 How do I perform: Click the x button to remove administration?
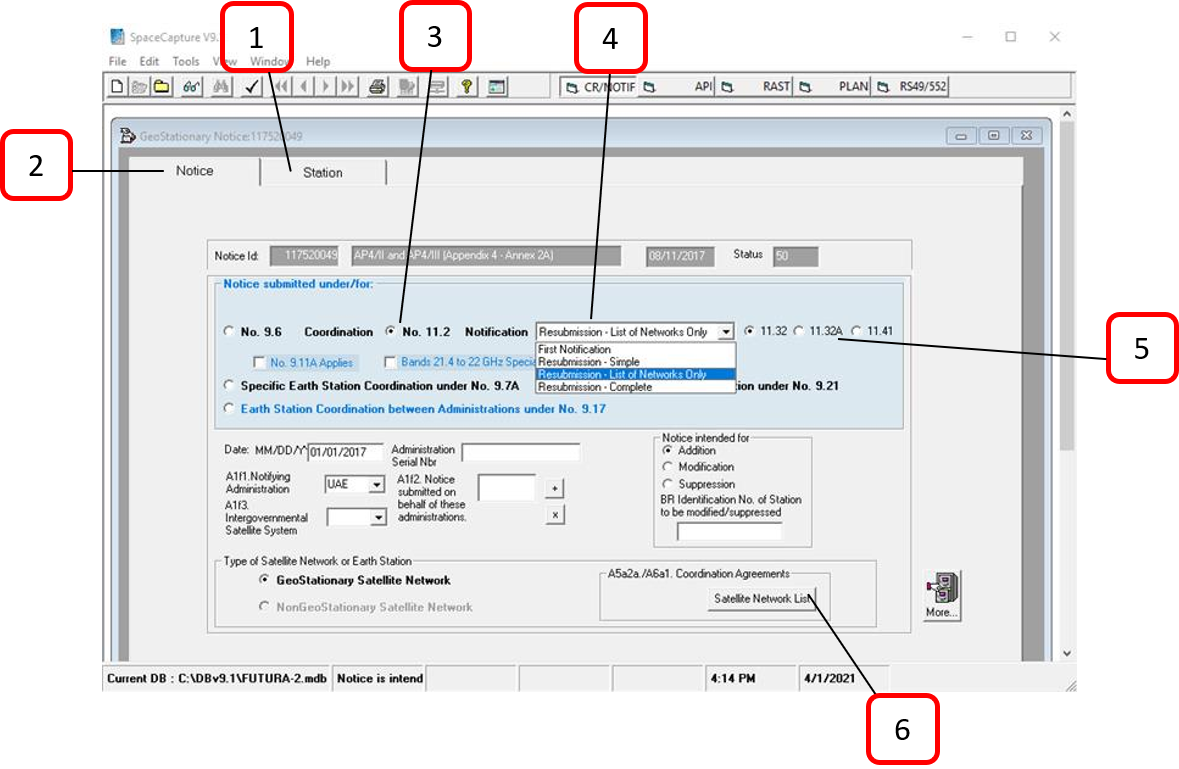coord(555,515)
